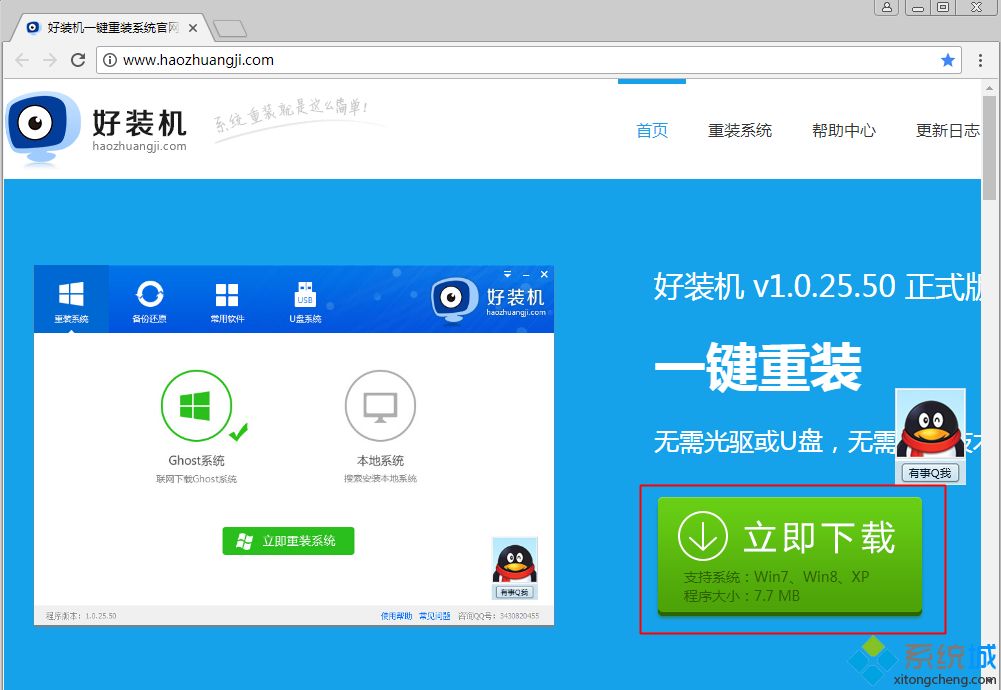Click the page vertical scrollbar thumb
This screenshot has height=690, width=1001.
point(990,148)
